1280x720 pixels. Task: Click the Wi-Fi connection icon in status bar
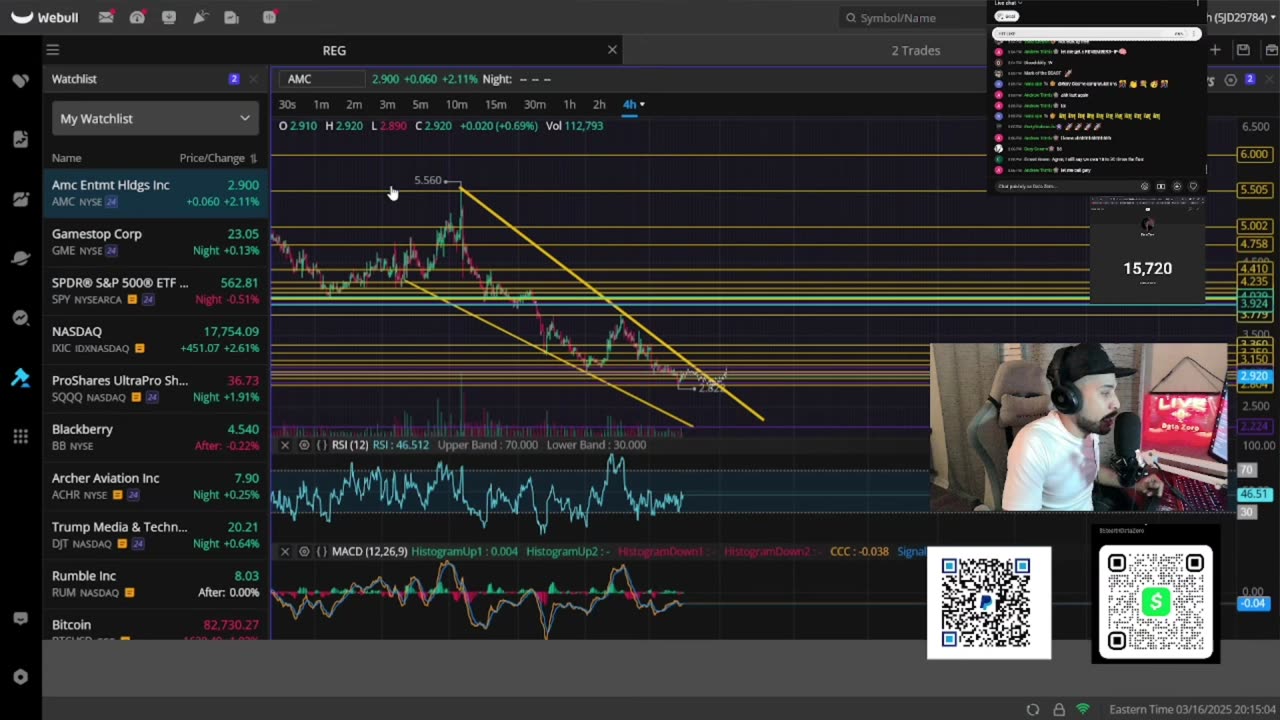coord(1083,709)
